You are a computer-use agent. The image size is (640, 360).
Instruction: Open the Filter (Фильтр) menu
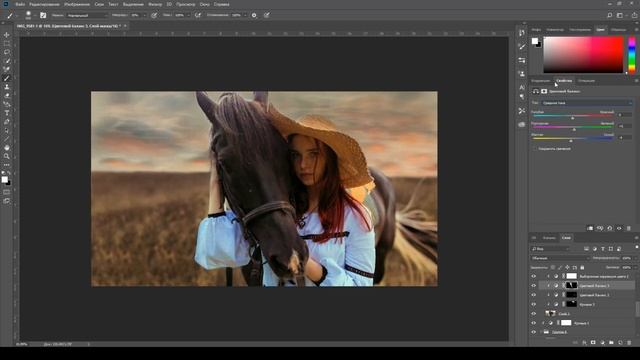155,4
